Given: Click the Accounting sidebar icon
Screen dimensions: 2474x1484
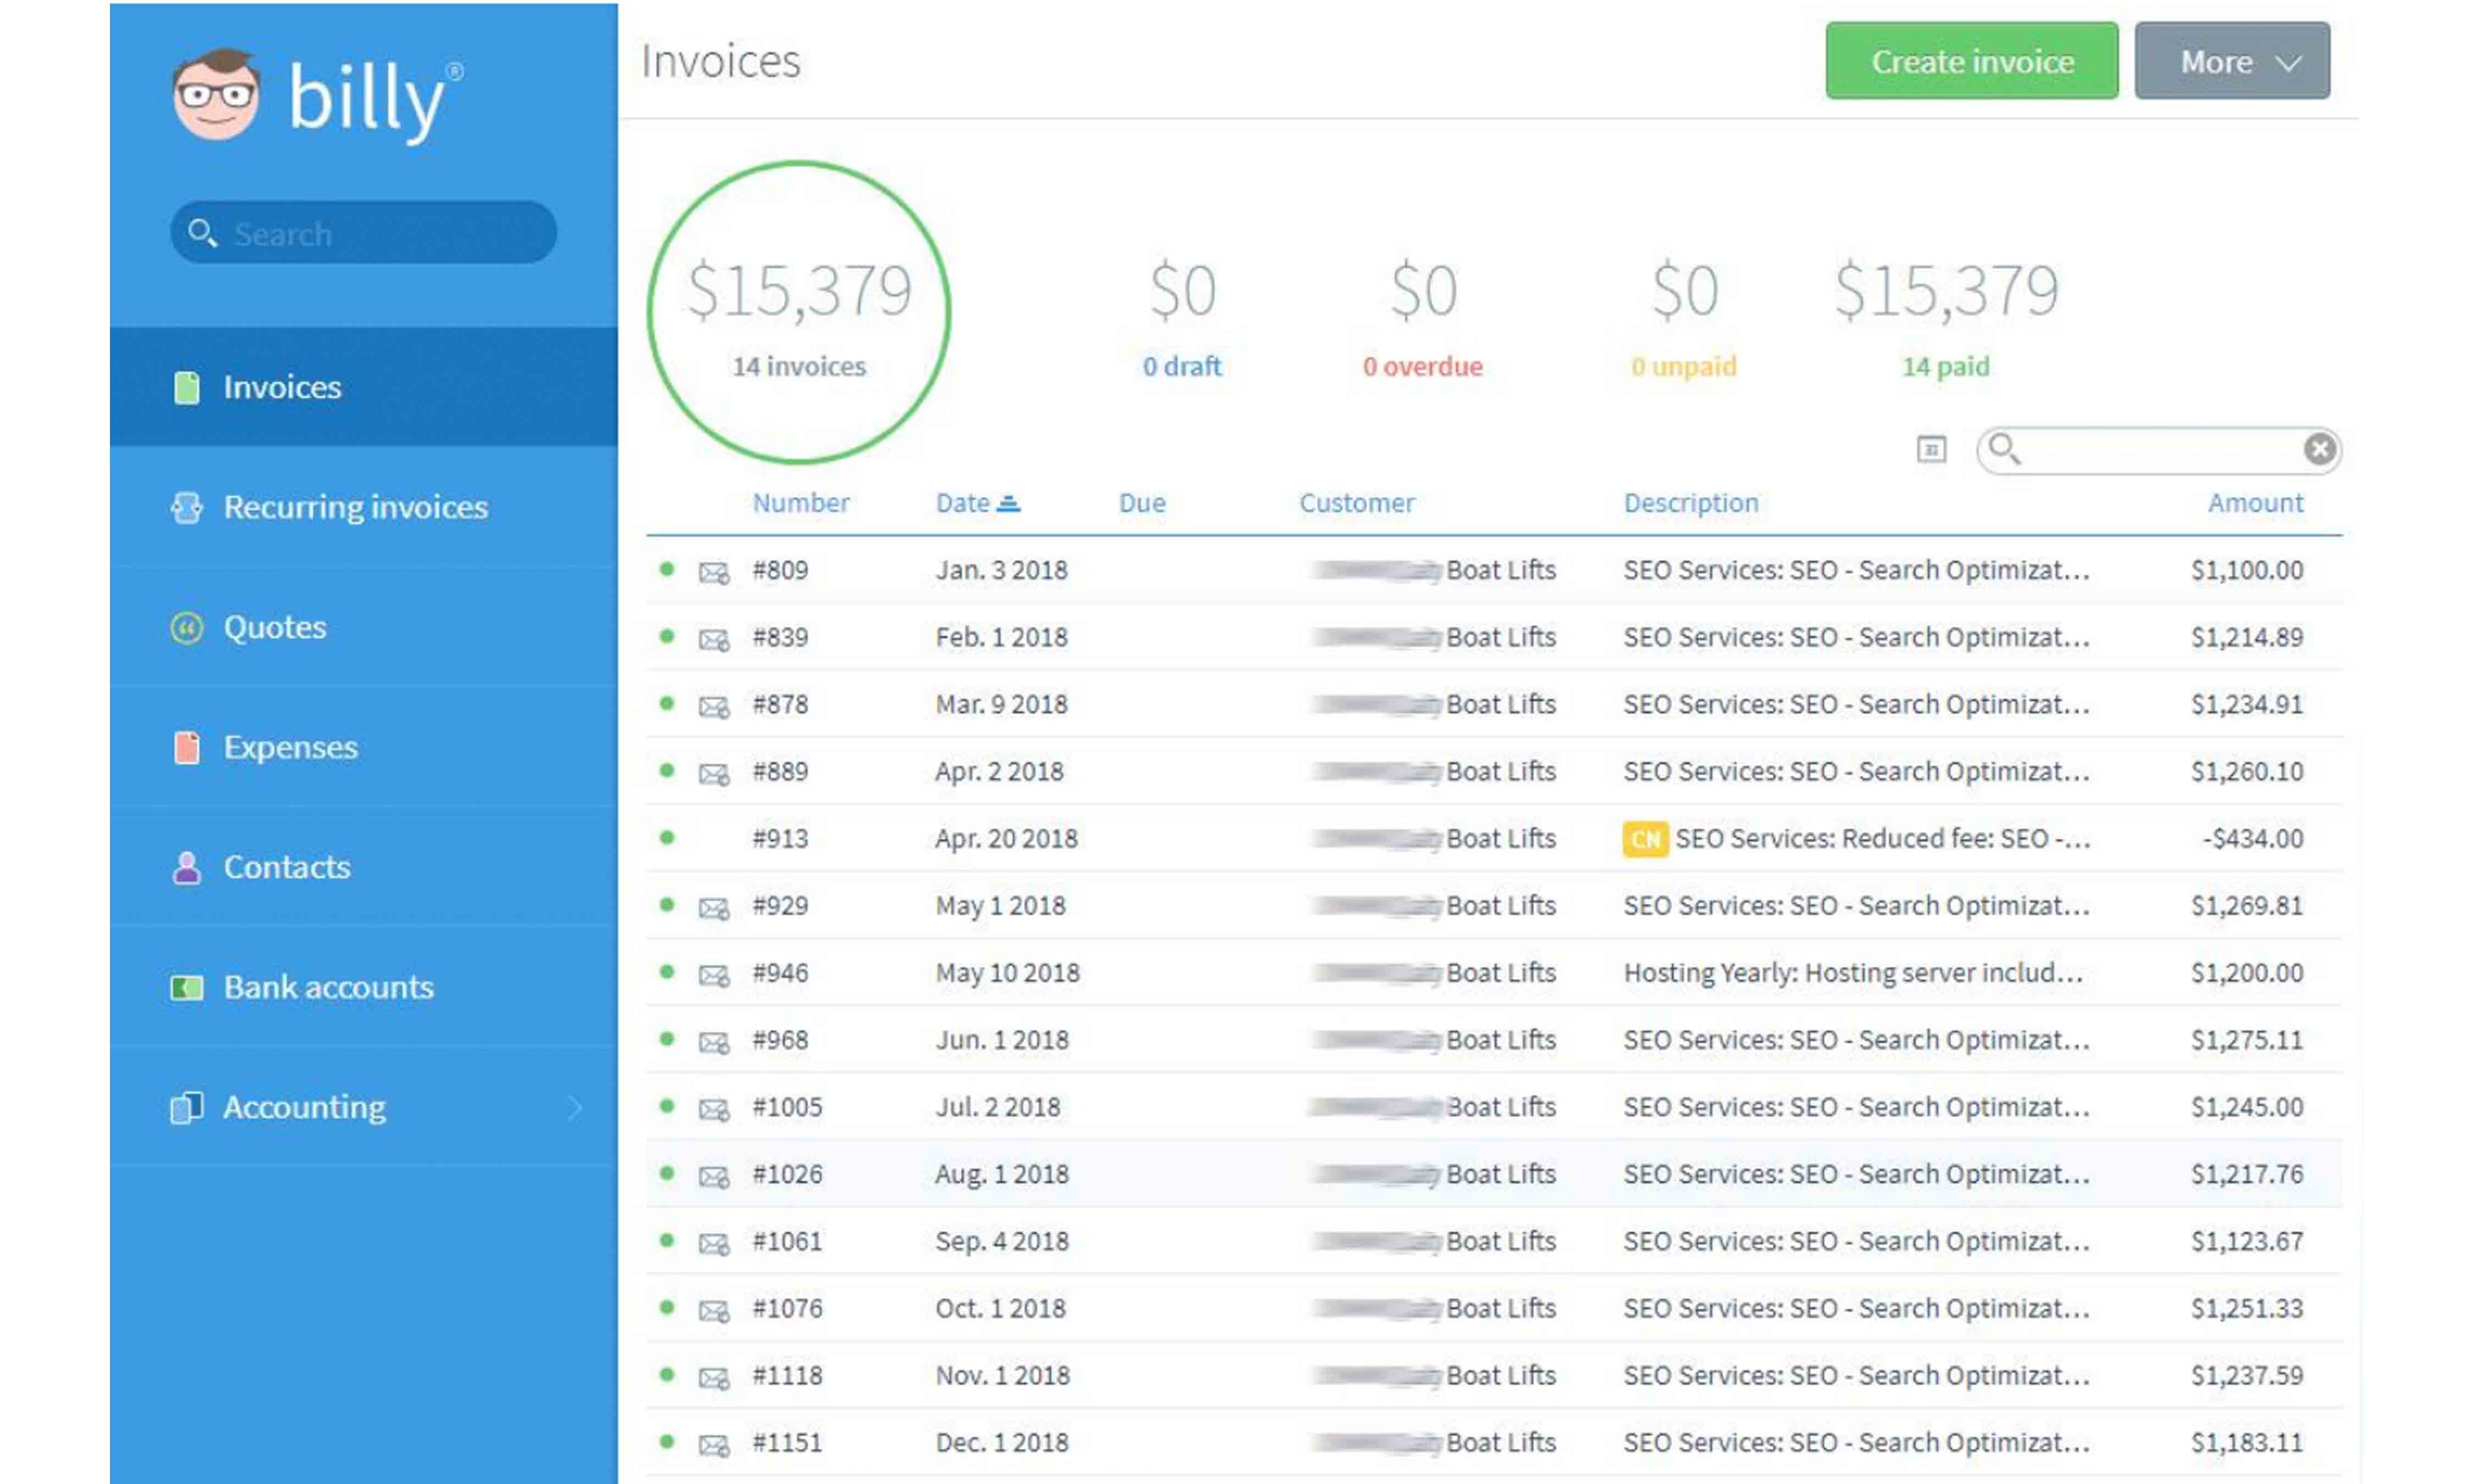Looking at the screenshot, I should (x=186, y=1107).
